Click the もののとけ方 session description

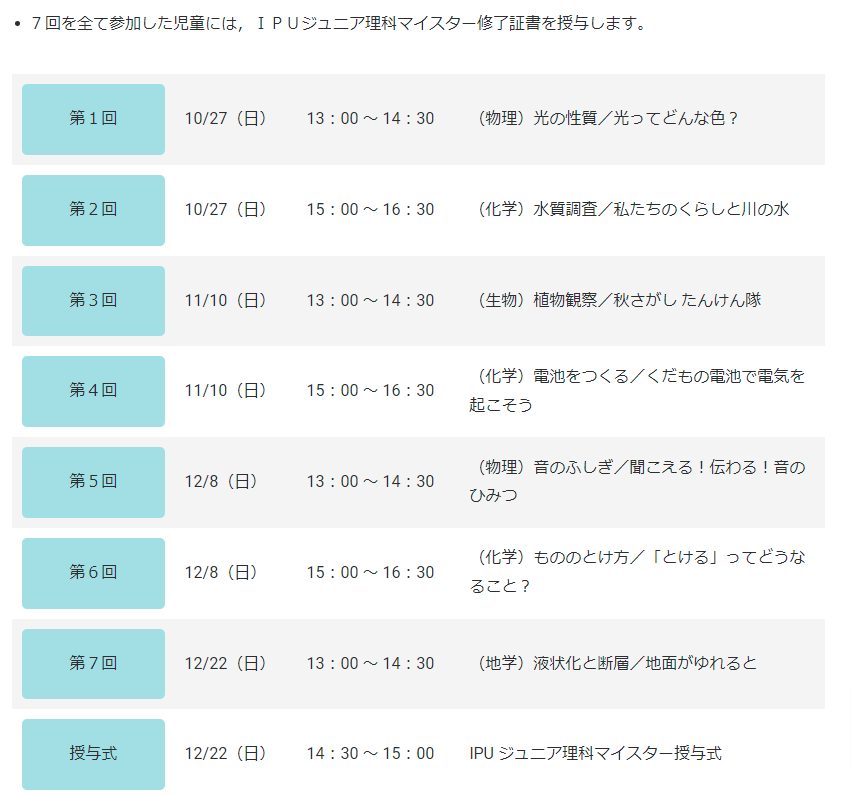pos(637,572)
